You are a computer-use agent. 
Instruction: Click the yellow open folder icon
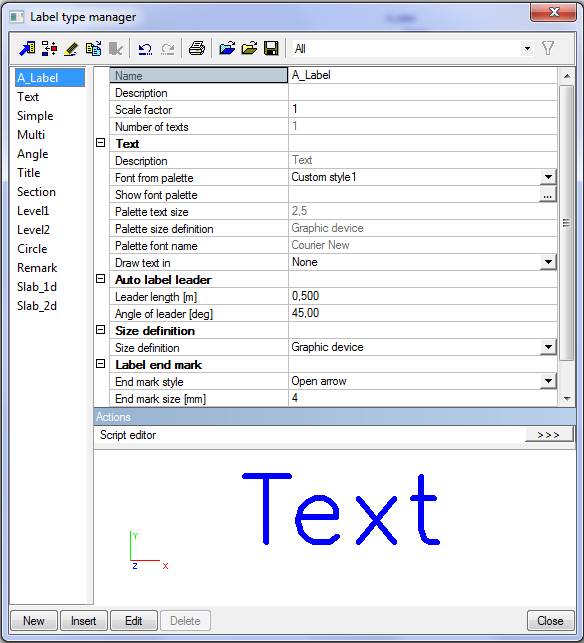[249, 49]
